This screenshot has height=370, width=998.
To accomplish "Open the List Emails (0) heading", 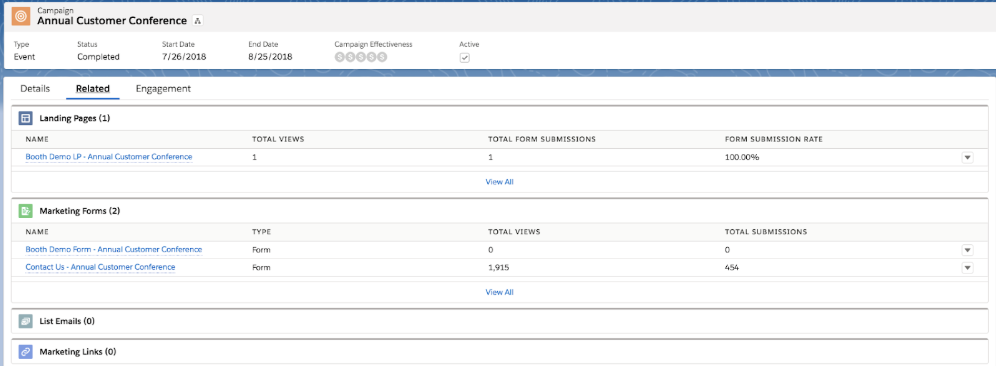I will point(67,322).
